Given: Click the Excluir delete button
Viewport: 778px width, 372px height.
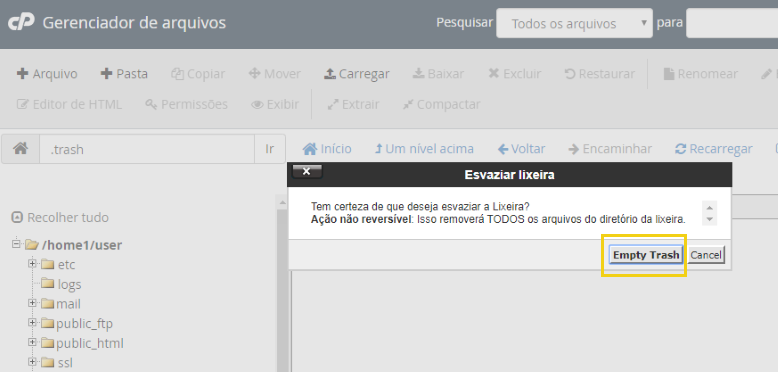Looking at the screenshot, I should coord(515,74).
